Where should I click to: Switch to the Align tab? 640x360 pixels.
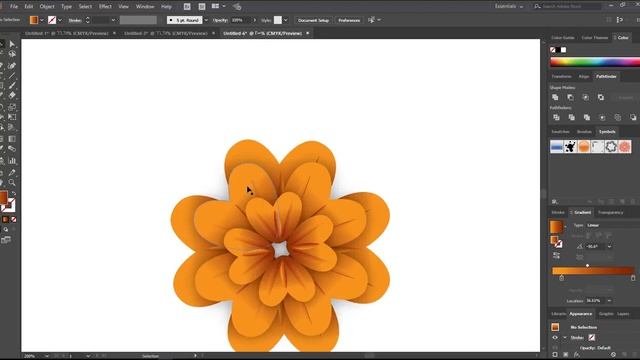point(584,77)
